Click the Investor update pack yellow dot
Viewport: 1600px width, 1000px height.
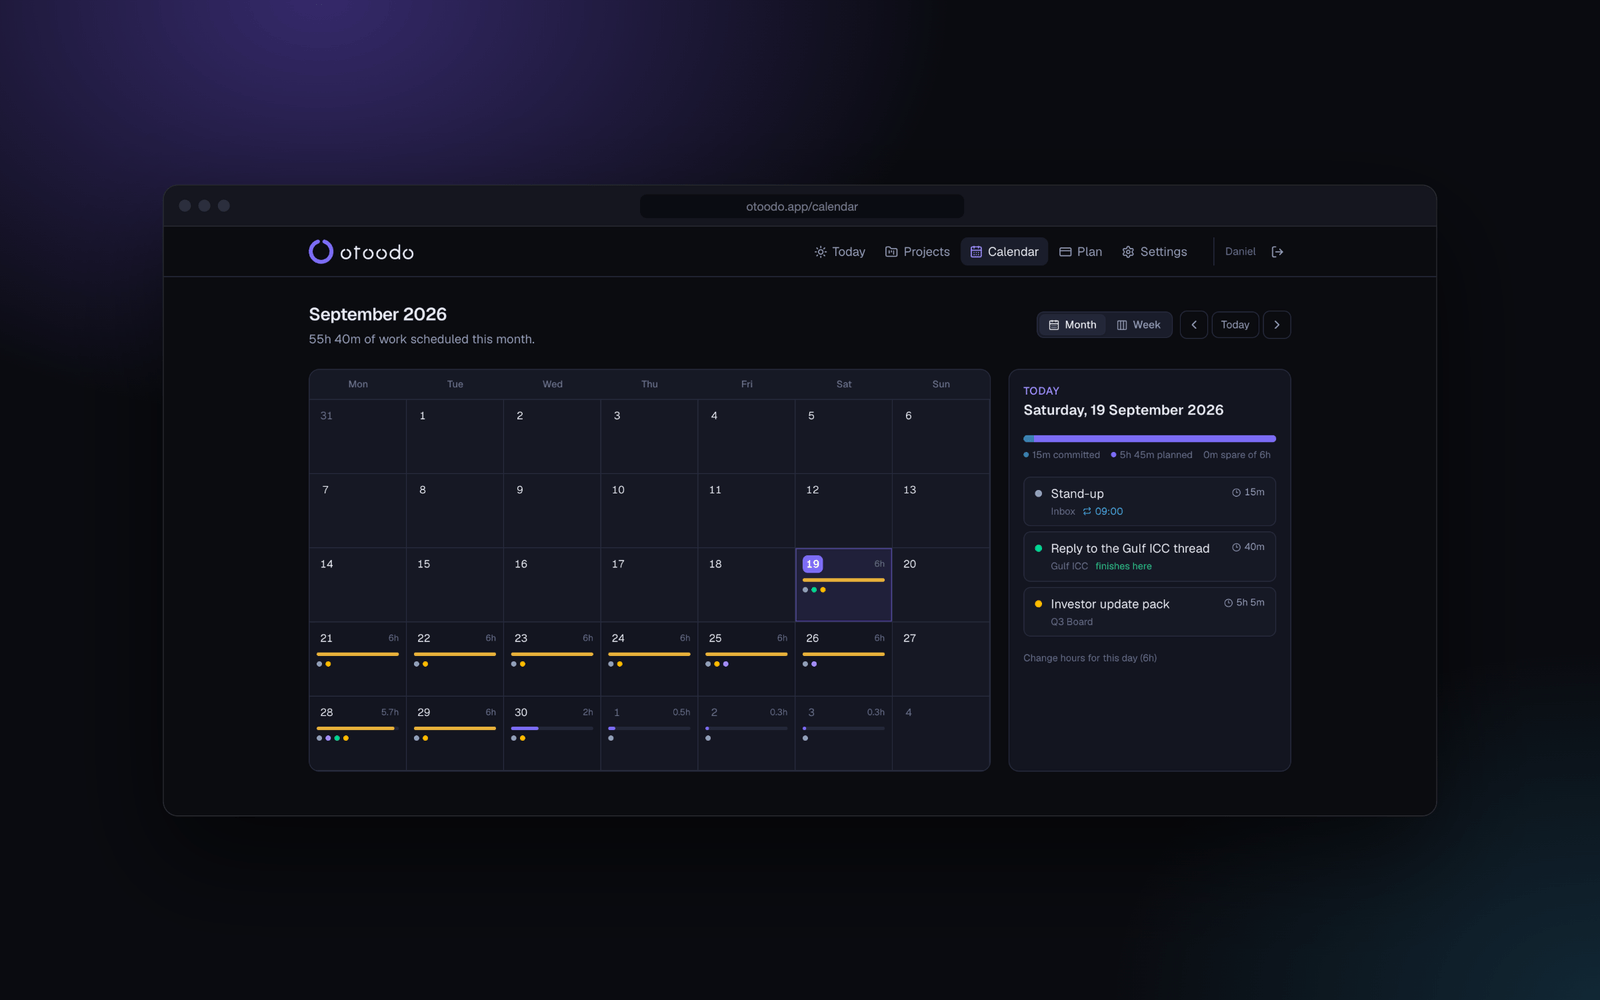[x=1038, y=604]
